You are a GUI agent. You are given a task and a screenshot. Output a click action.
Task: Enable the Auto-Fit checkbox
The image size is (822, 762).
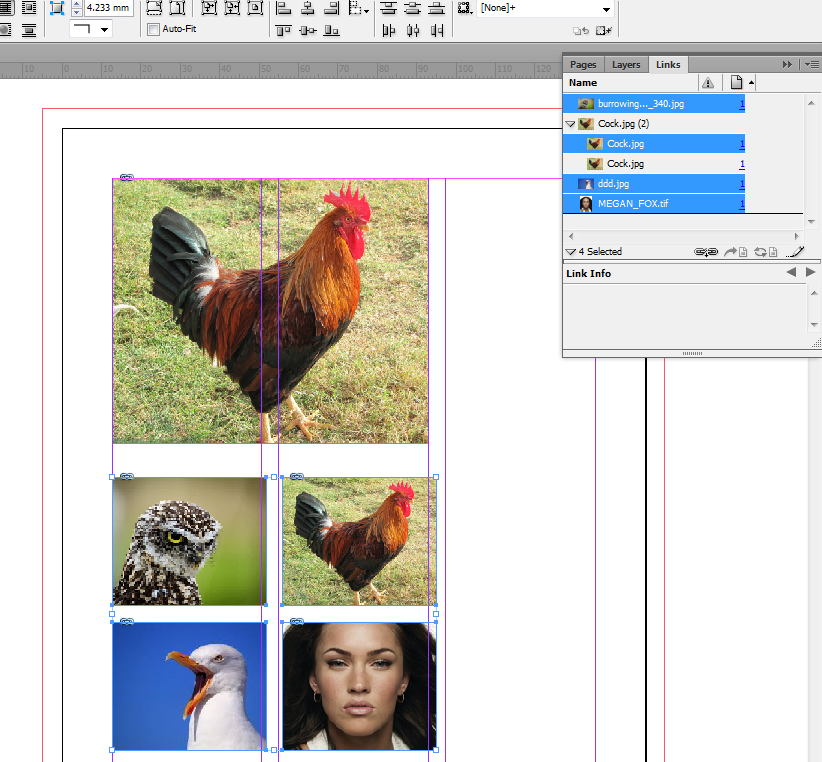pyautogui.click(x=153, y=29)
